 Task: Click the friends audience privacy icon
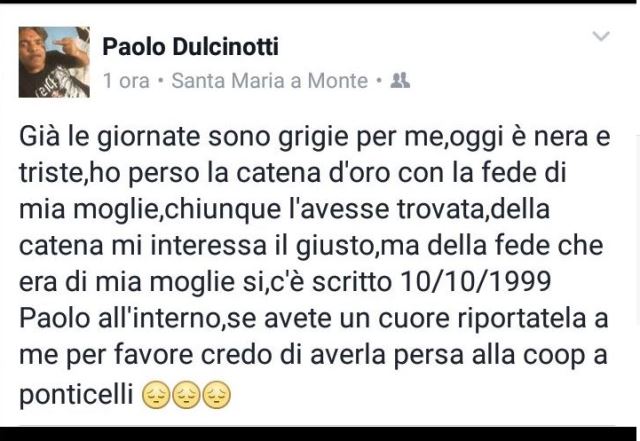coord(400,80)
